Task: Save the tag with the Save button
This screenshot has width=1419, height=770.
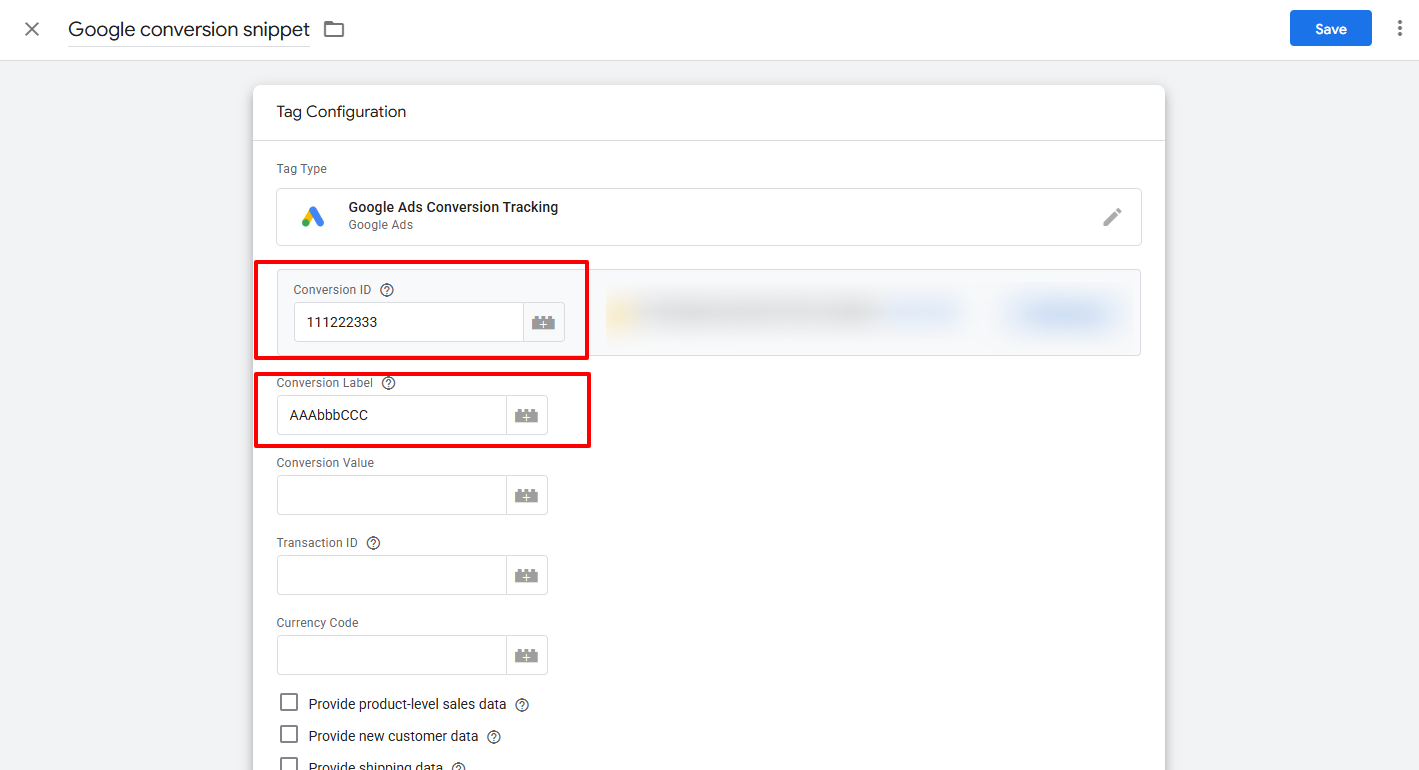Action: (1330, 29)
